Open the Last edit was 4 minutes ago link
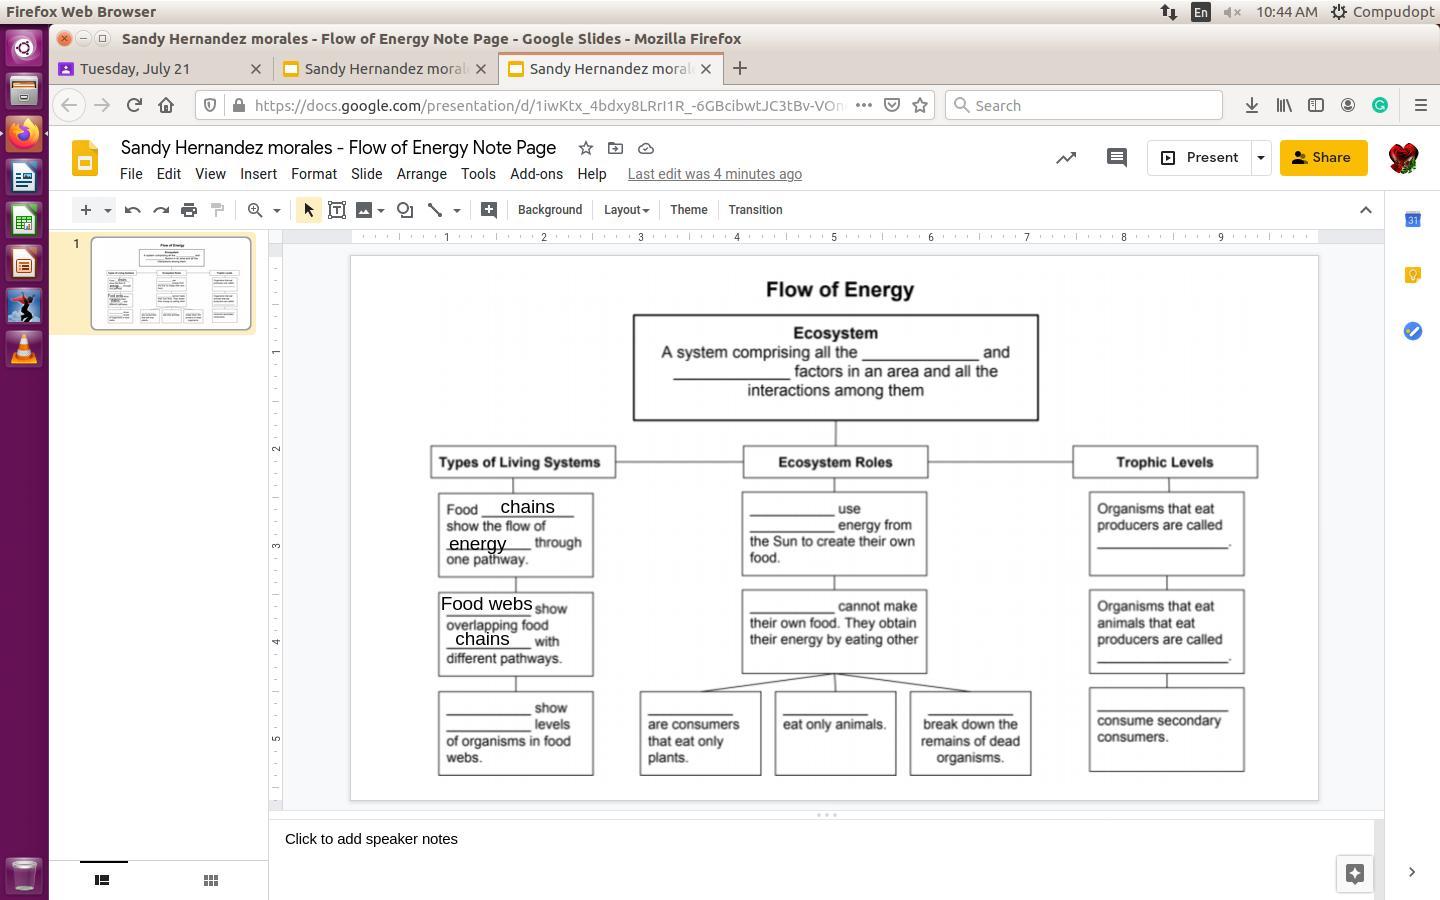This screenshot has width=1440, height=900. tap(714, 174)
